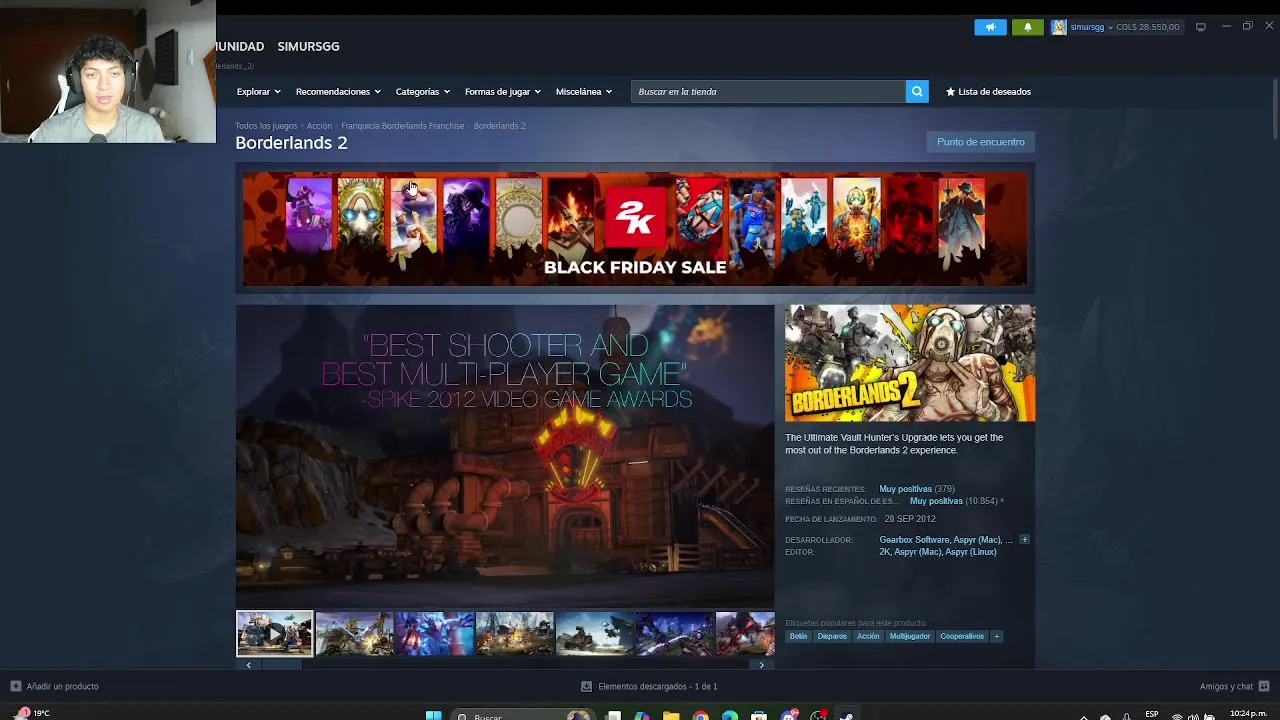
Task: Select the Cooperativos tag
Action: coord(962,636)
